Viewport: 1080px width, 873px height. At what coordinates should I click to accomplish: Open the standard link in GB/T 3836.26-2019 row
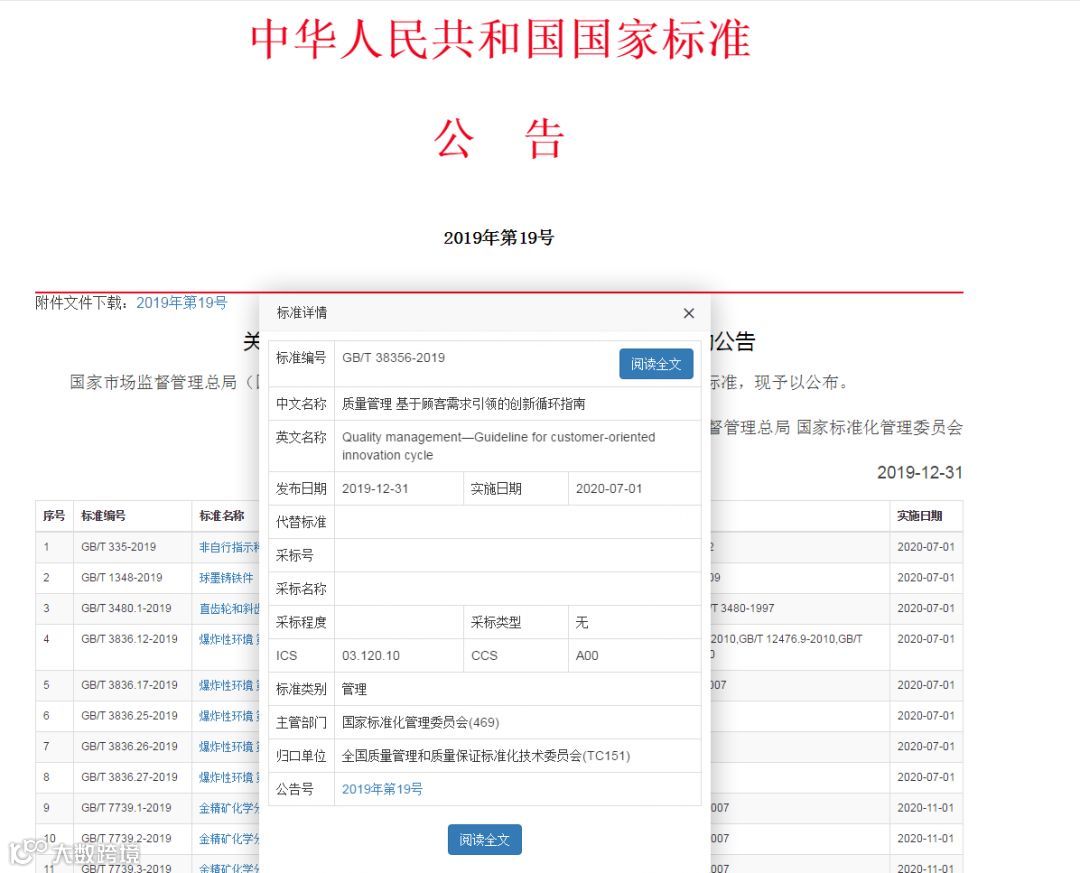[229, 746]
